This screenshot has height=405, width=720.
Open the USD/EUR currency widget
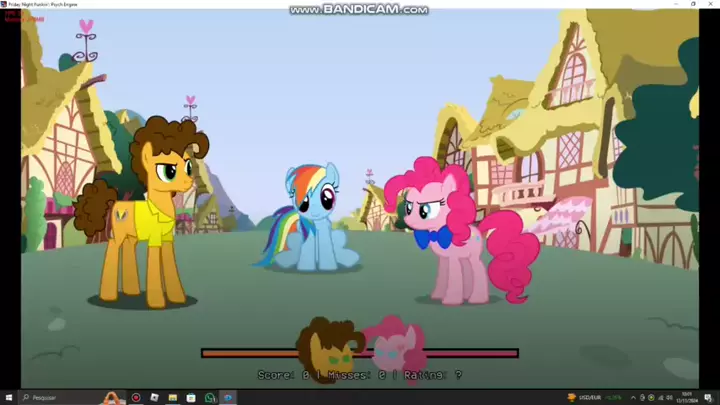590,397
